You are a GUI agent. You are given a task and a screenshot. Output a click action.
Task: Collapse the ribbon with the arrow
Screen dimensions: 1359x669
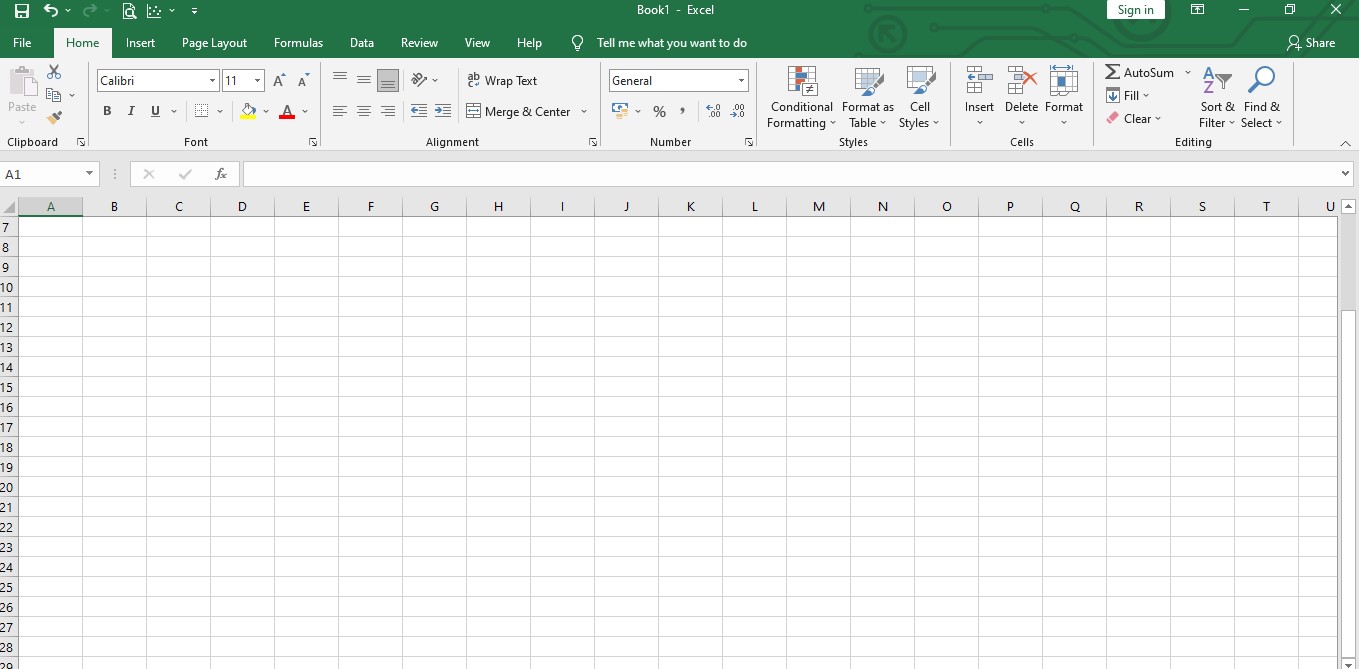(1345, 143)
